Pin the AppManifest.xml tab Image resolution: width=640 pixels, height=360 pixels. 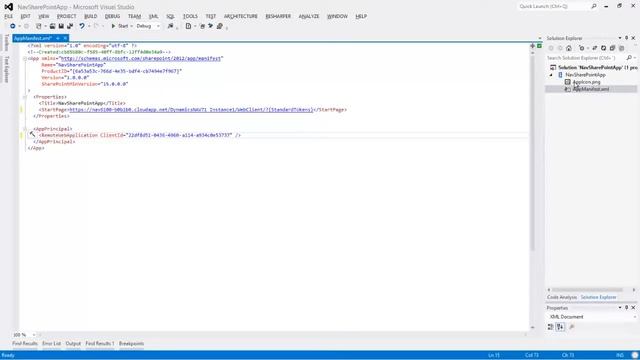[x=58, y=38]
